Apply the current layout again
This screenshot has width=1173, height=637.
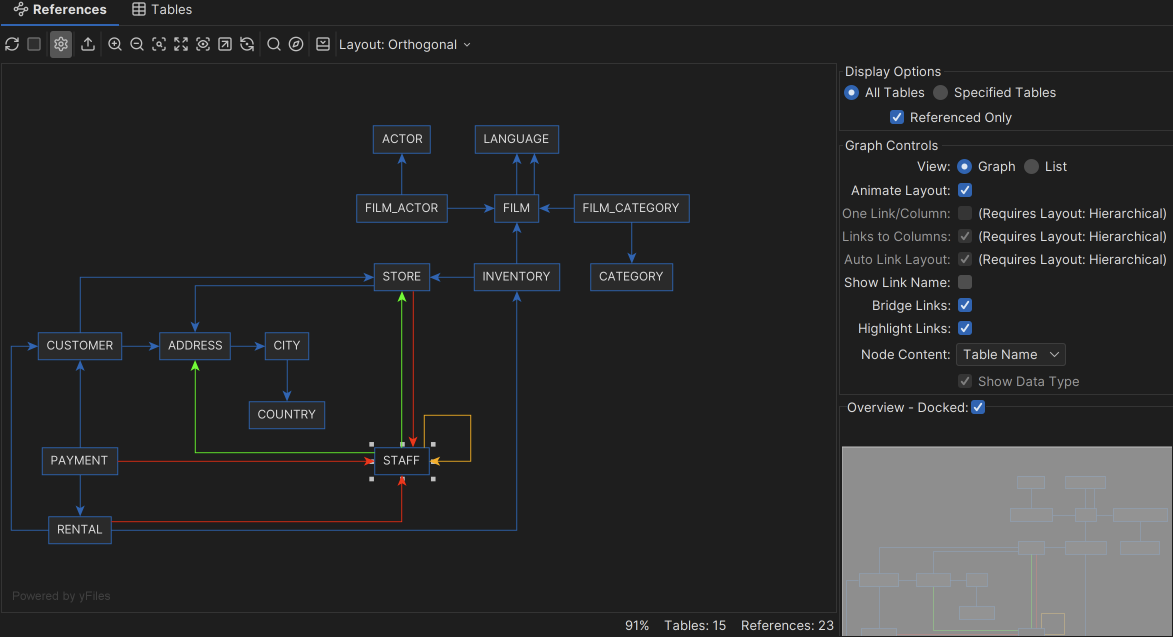(x=247, y=44)
